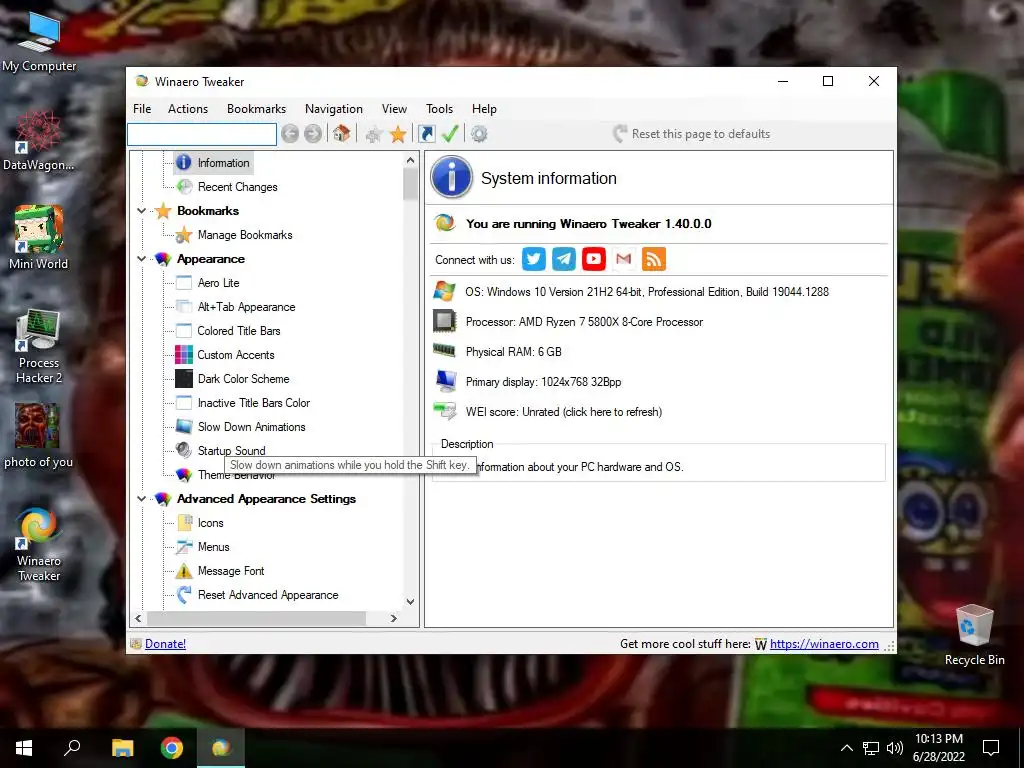Image resolution: width=1024 pixels, height=768 pixels.
Task: Open the Help menu
Action: [485, 109]
